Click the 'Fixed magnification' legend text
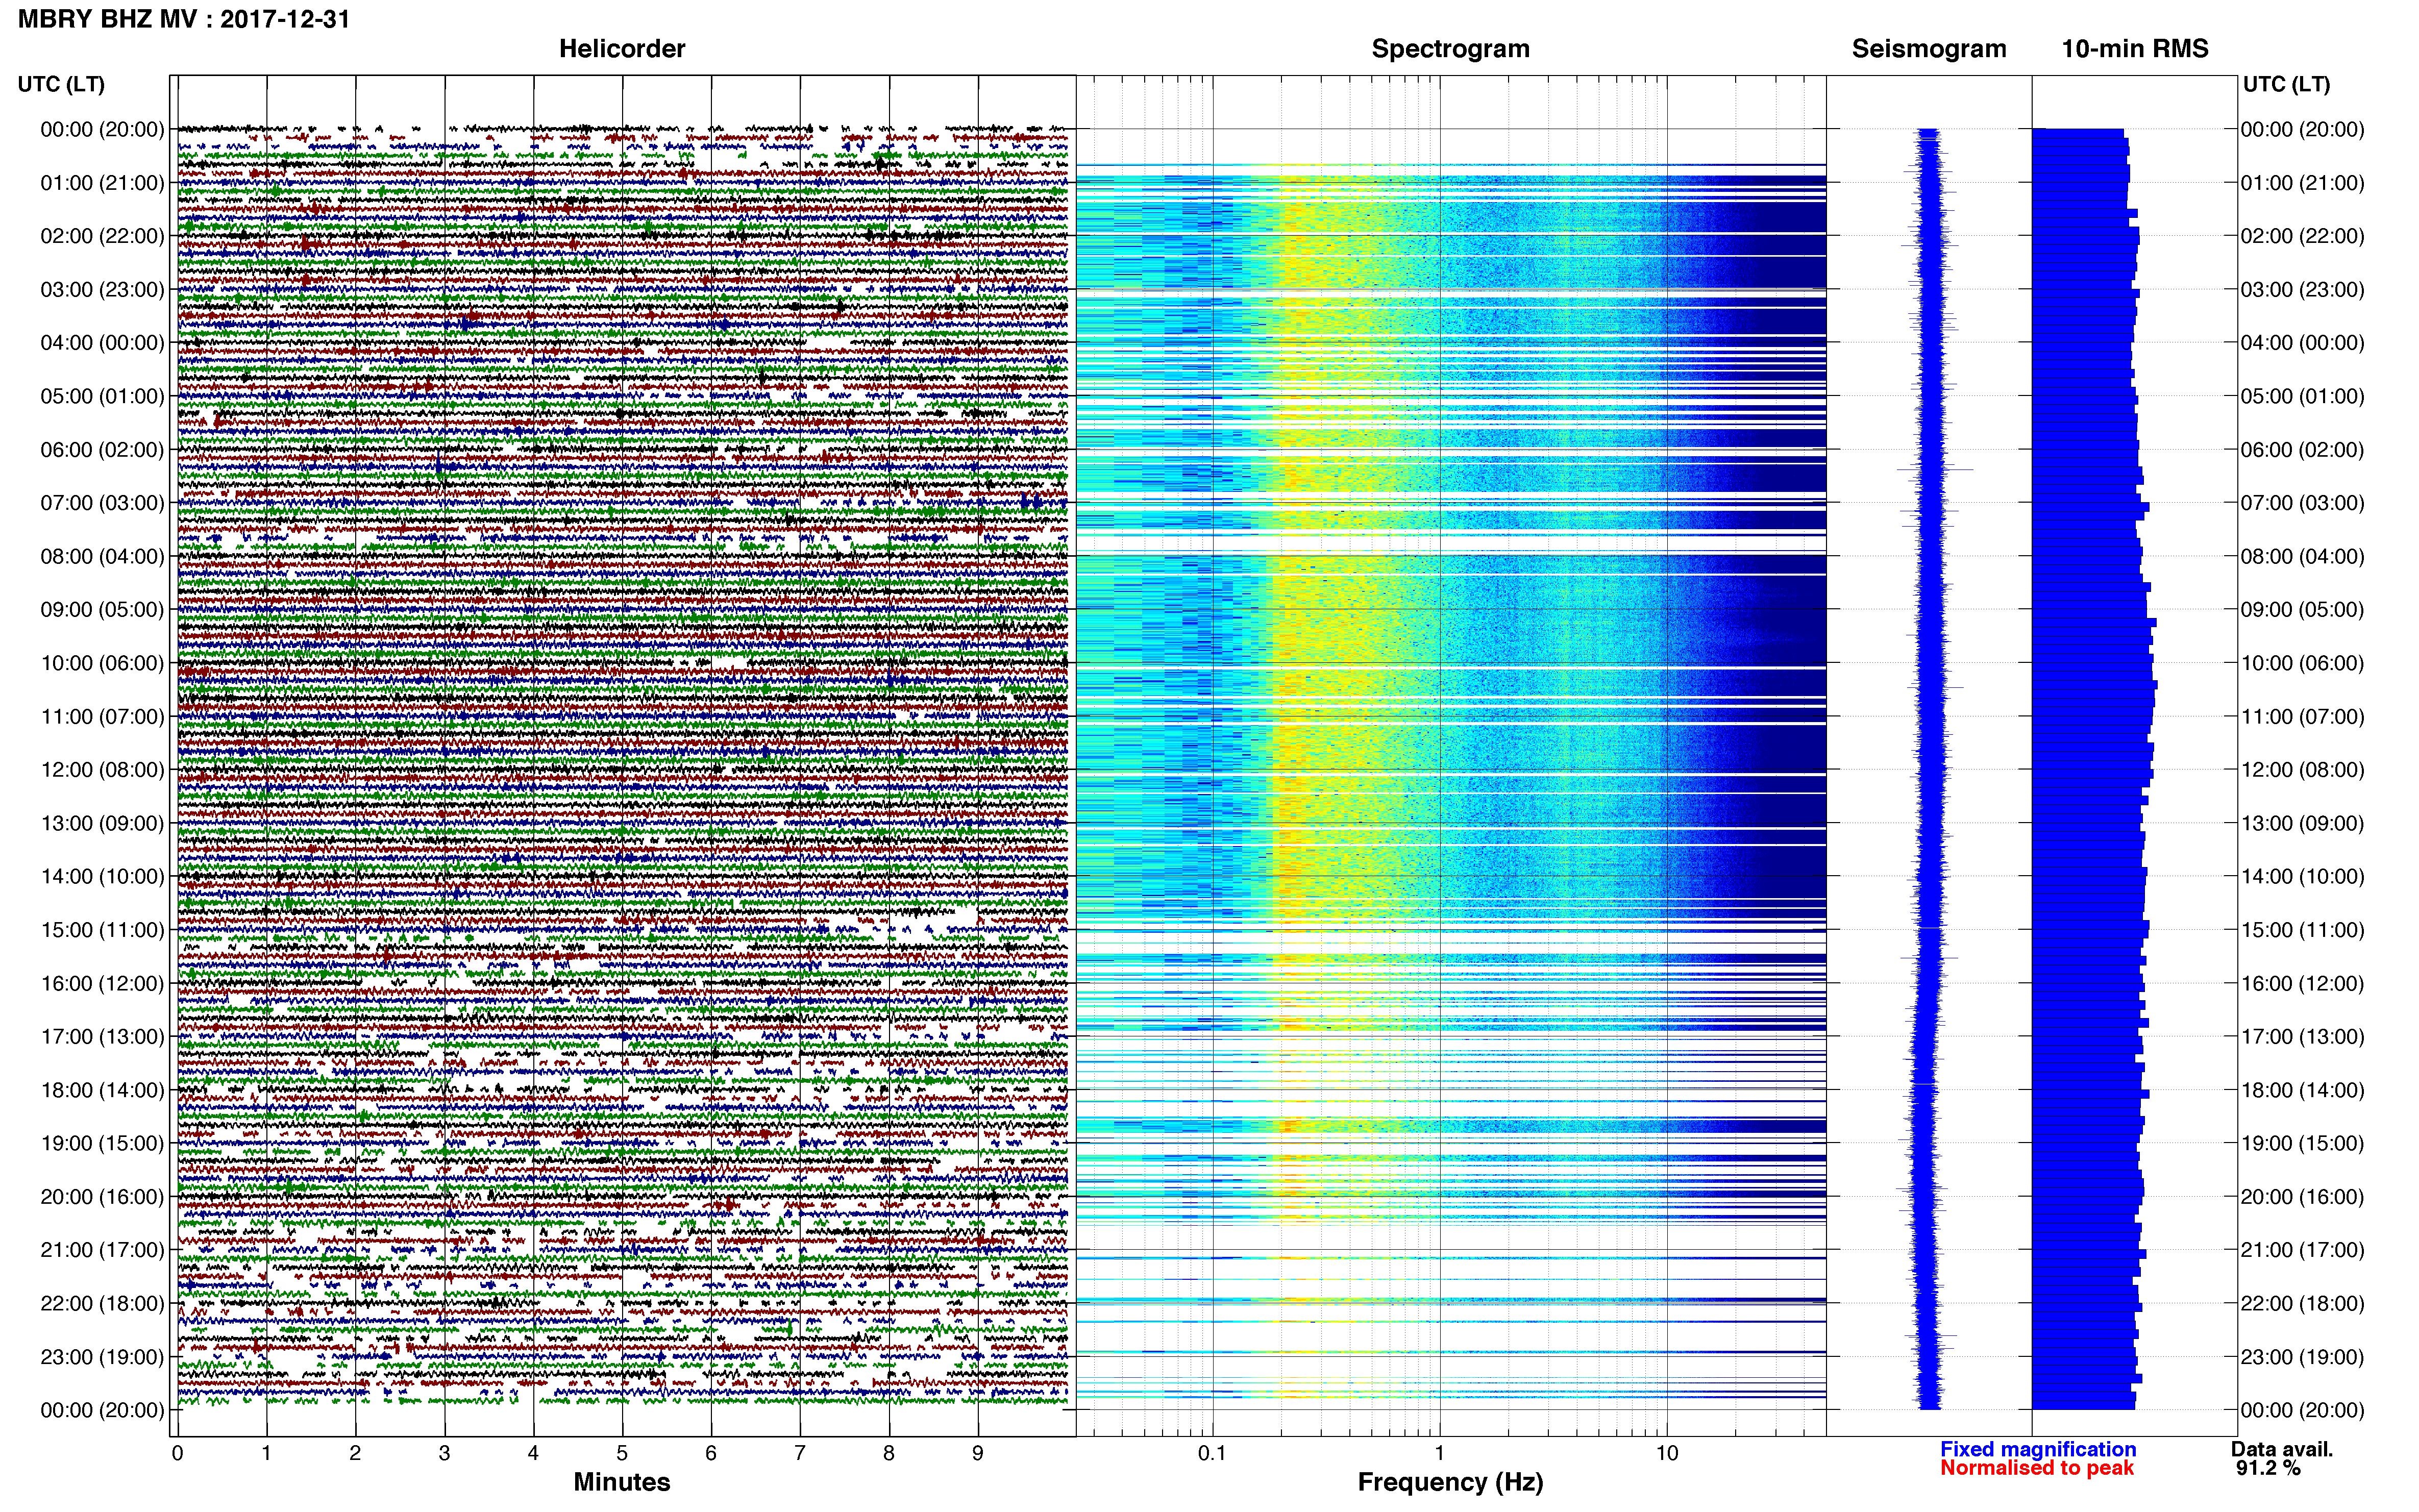The height and width of the screenshot is (1512, 2419). click(2038, 1449)
